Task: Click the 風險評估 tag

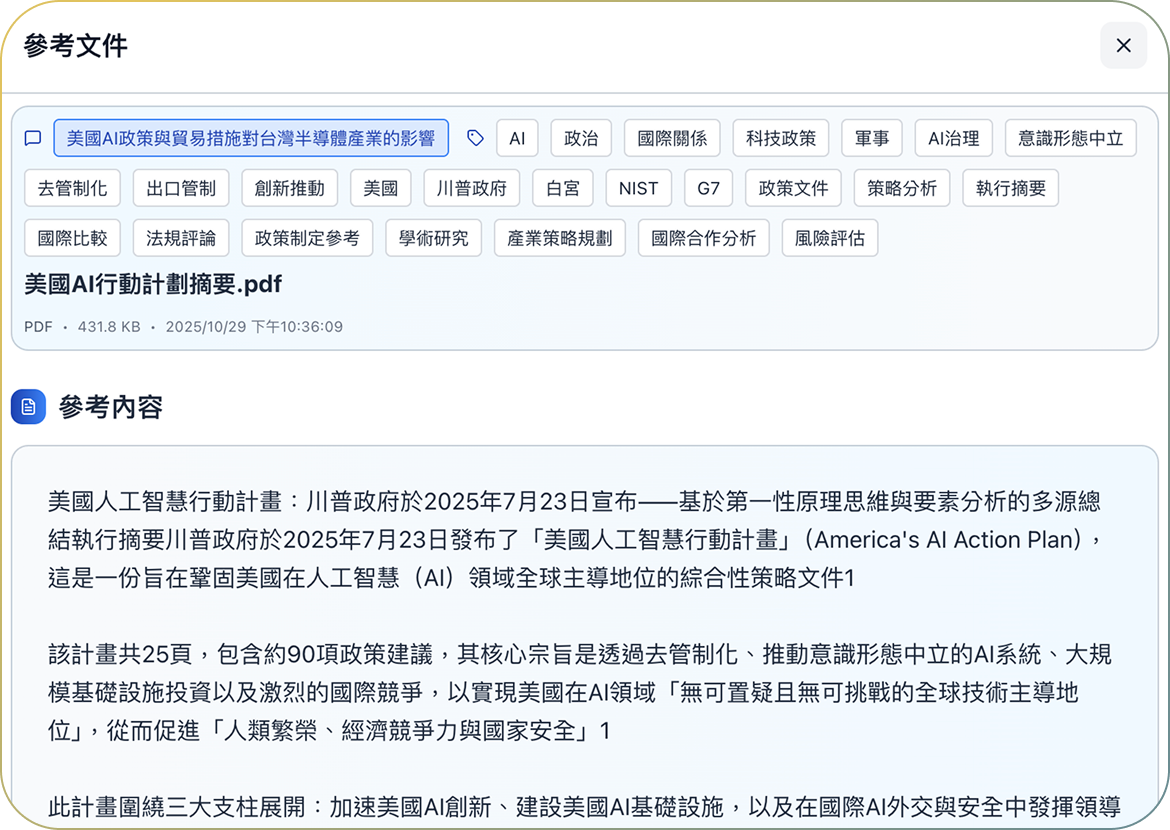Action: click(x=830, y=238)
